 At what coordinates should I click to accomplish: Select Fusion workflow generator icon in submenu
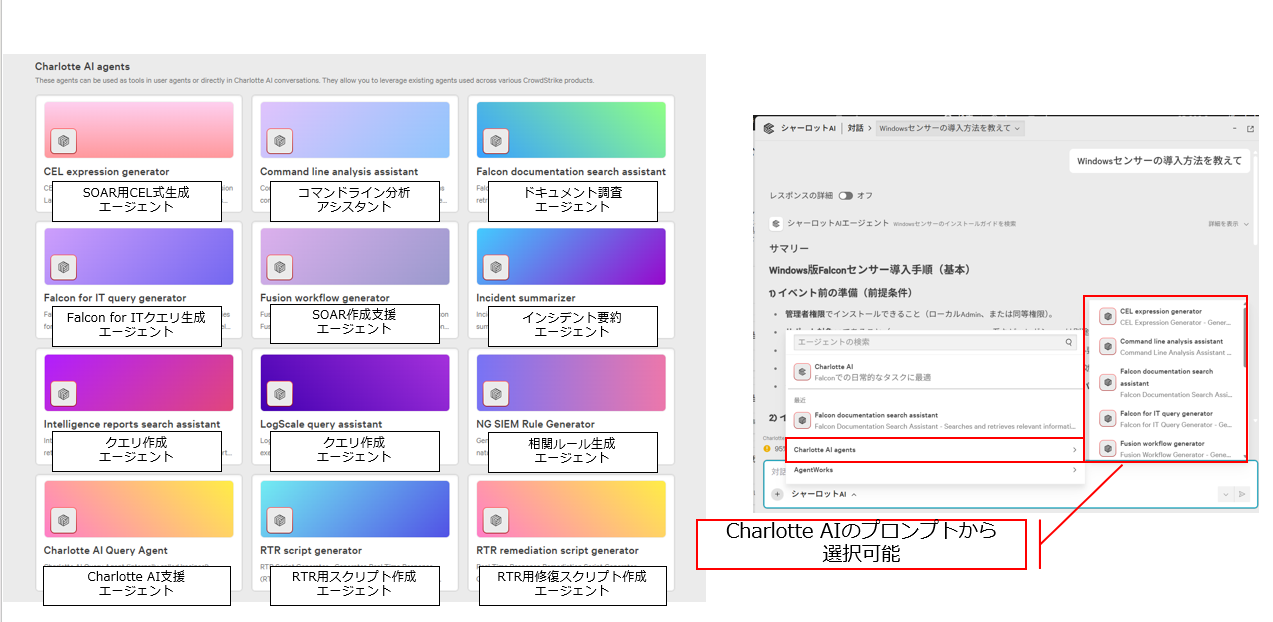(1108, 448)
